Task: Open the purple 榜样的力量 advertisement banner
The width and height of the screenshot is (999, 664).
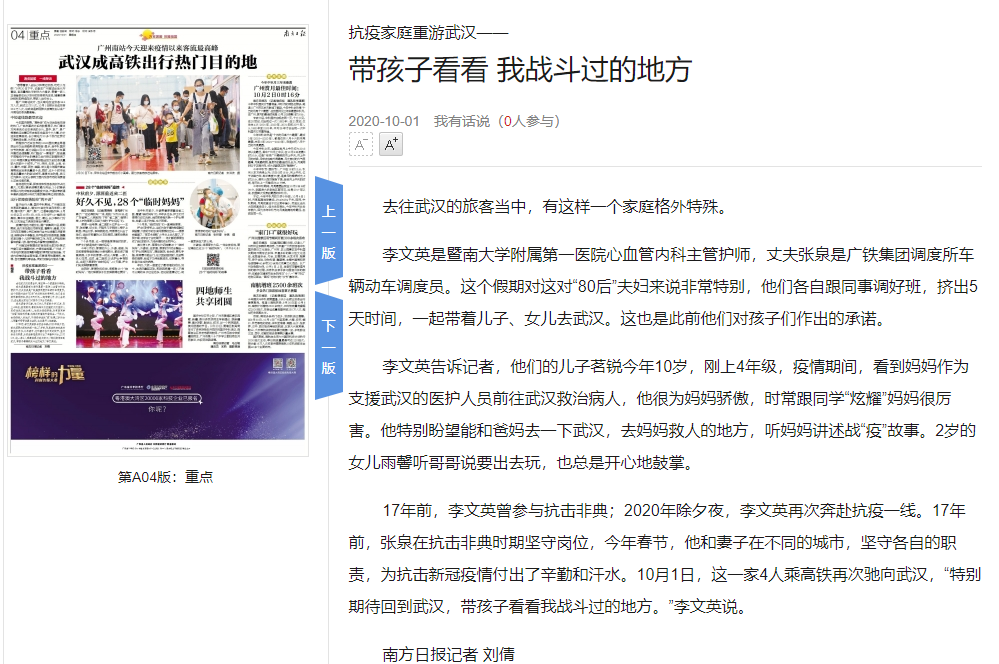Action: [157, 397]
